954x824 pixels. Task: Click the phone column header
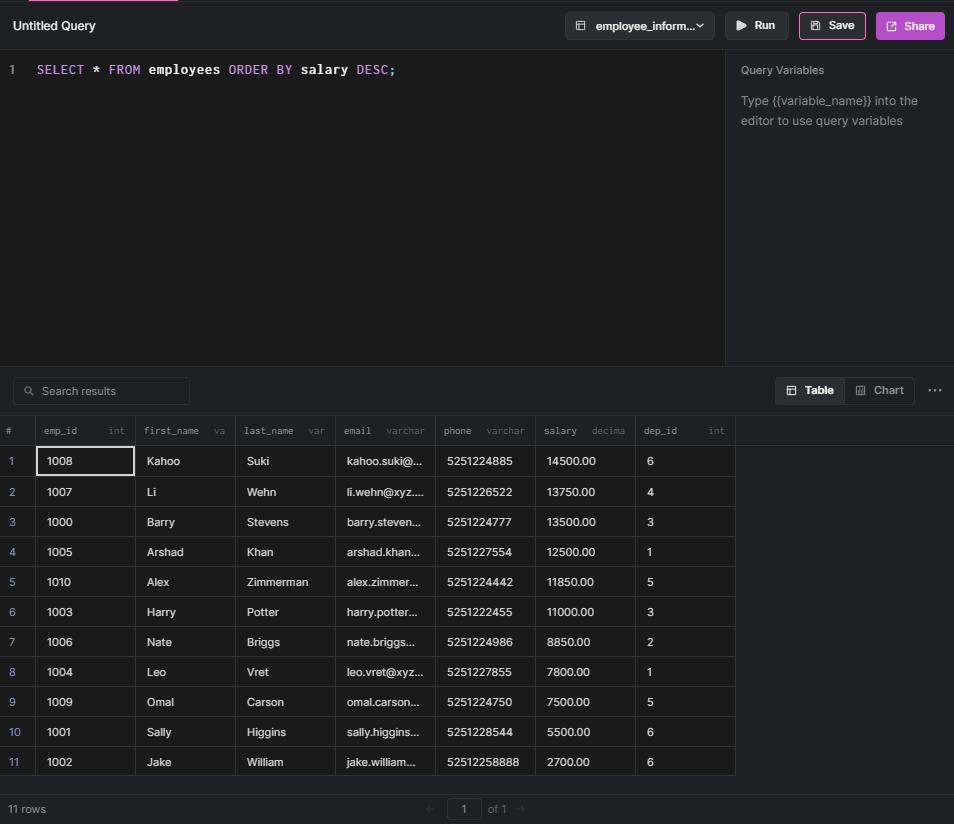point(485,430)
